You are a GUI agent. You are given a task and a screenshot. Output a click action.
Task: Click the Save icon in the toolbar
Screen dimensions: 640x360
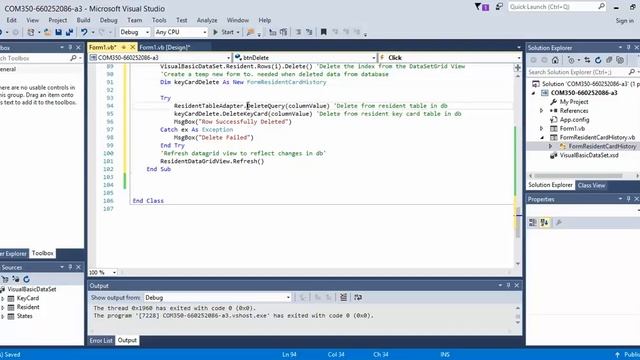pyautogui.click(x=58, y=32)
